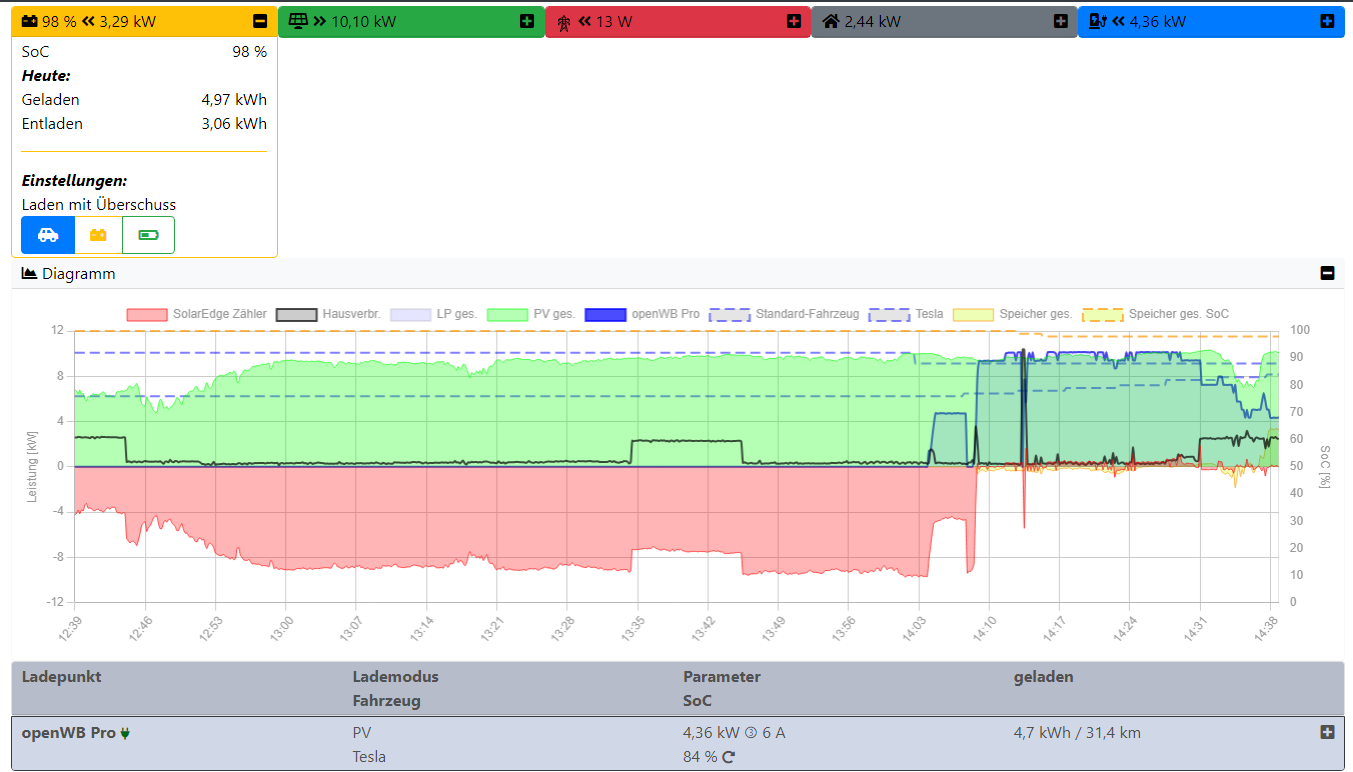The height and width of the screenshot is (772, 1353).
Task: Click the yellow battery charge mode icon
Action: [97, 234]
